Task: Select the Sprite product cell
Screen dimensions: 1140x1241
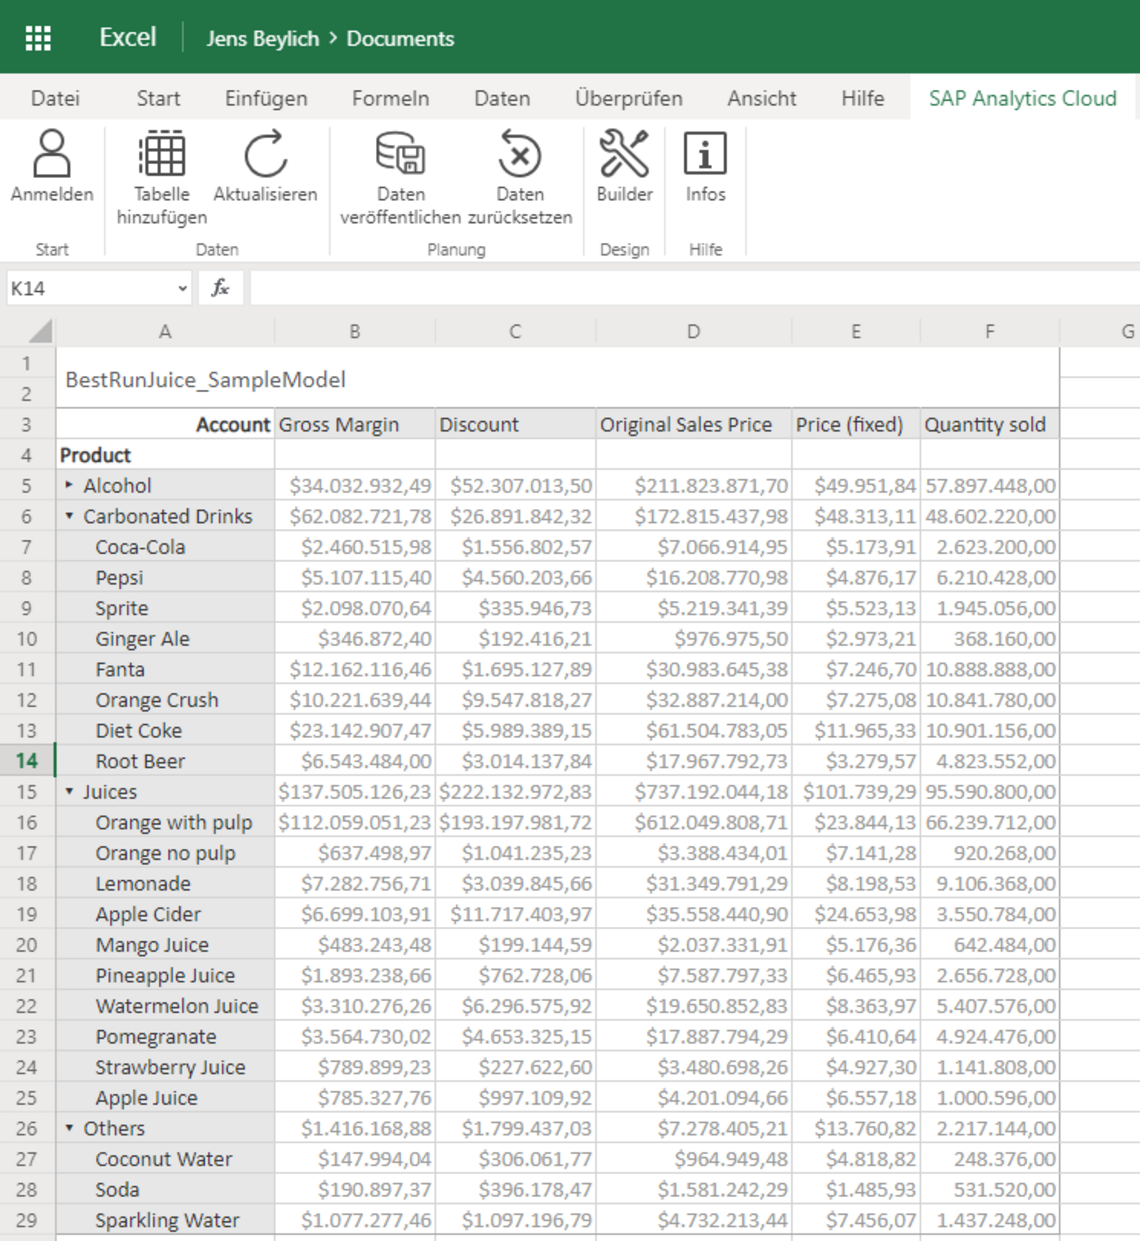Action: point(165,608)
